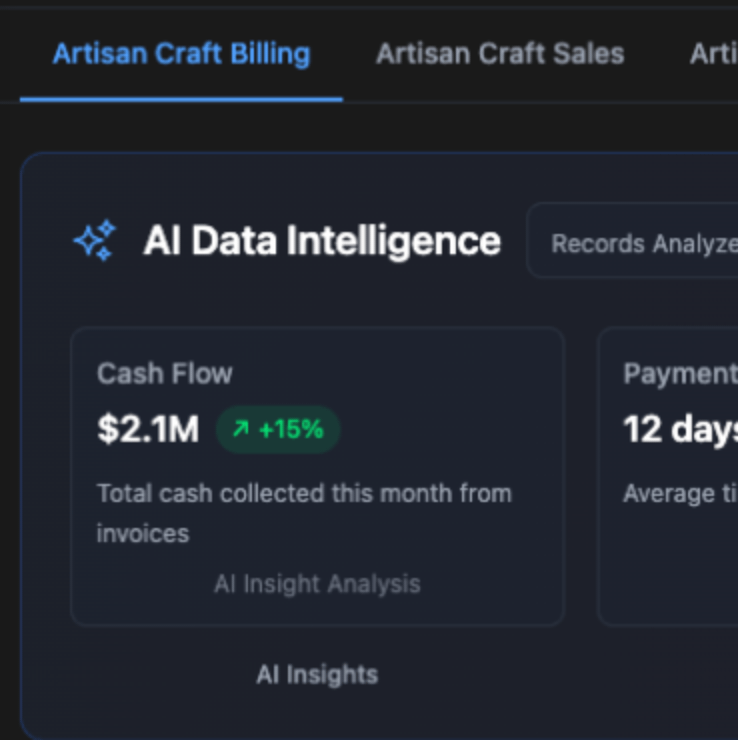Click the 12 days metric value
738x740 pixels.
point(680,429)
